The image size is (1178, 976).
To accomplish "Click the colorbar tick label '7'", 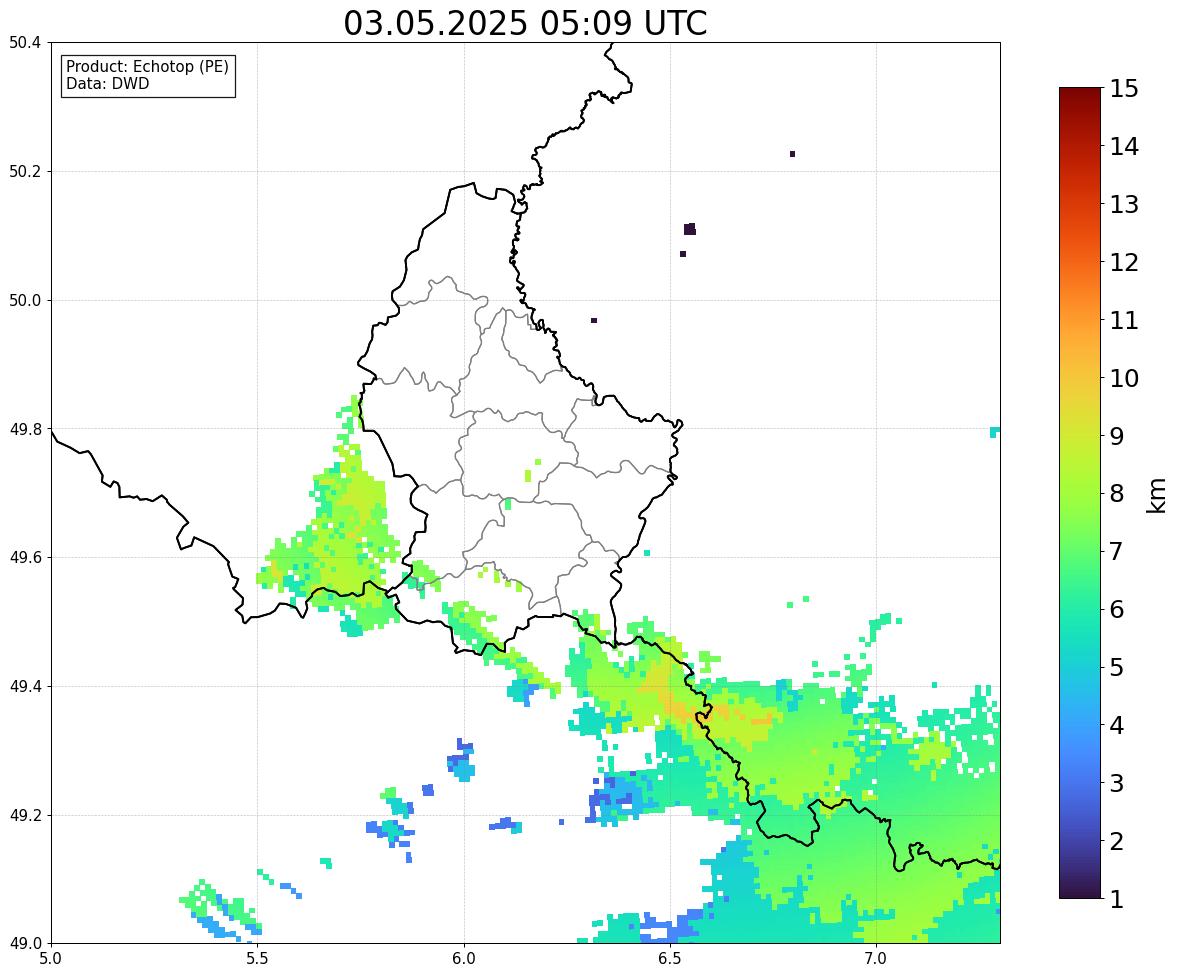I will pyautogui.click(x=1117, y=551).
